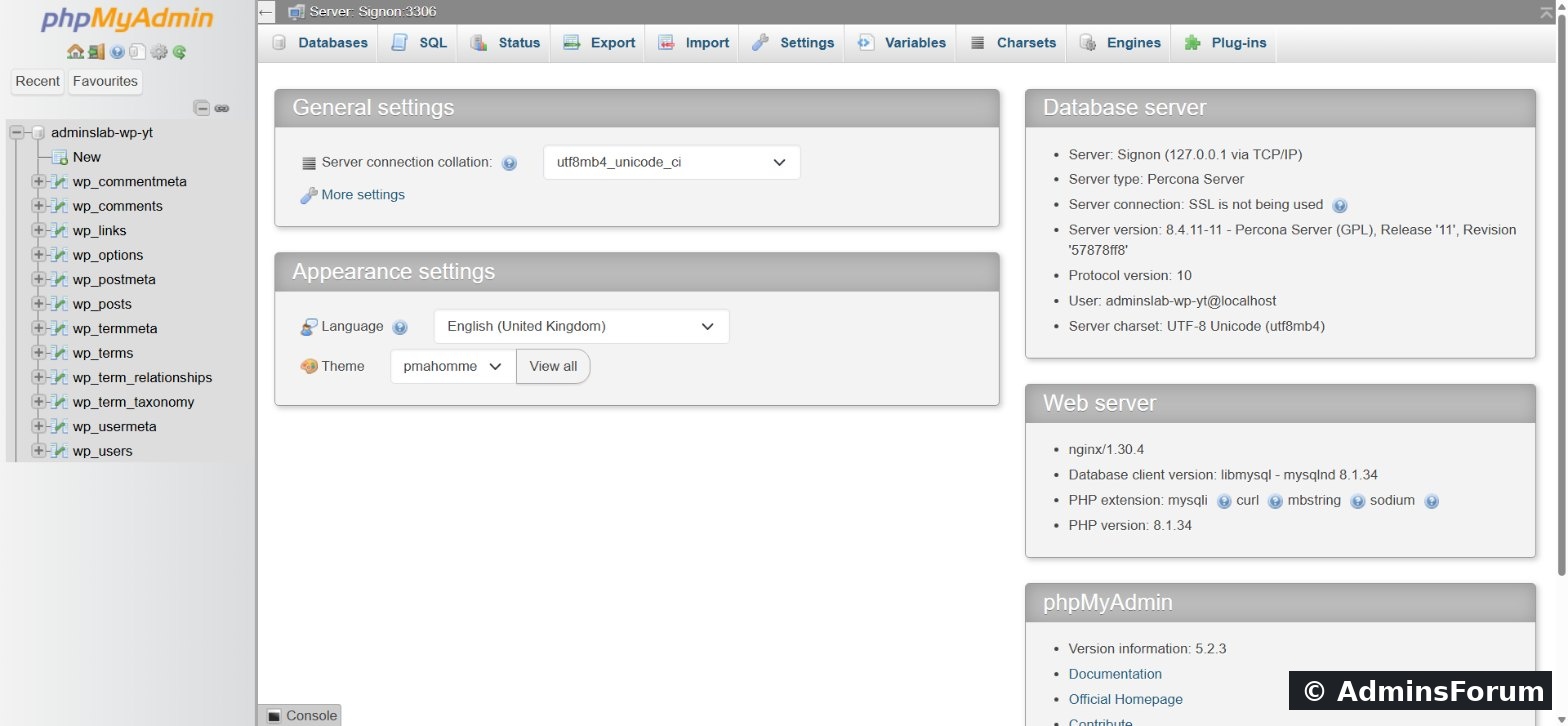Expand the wp_termmeta table node

pyautogui.click(x=38, y=328)
